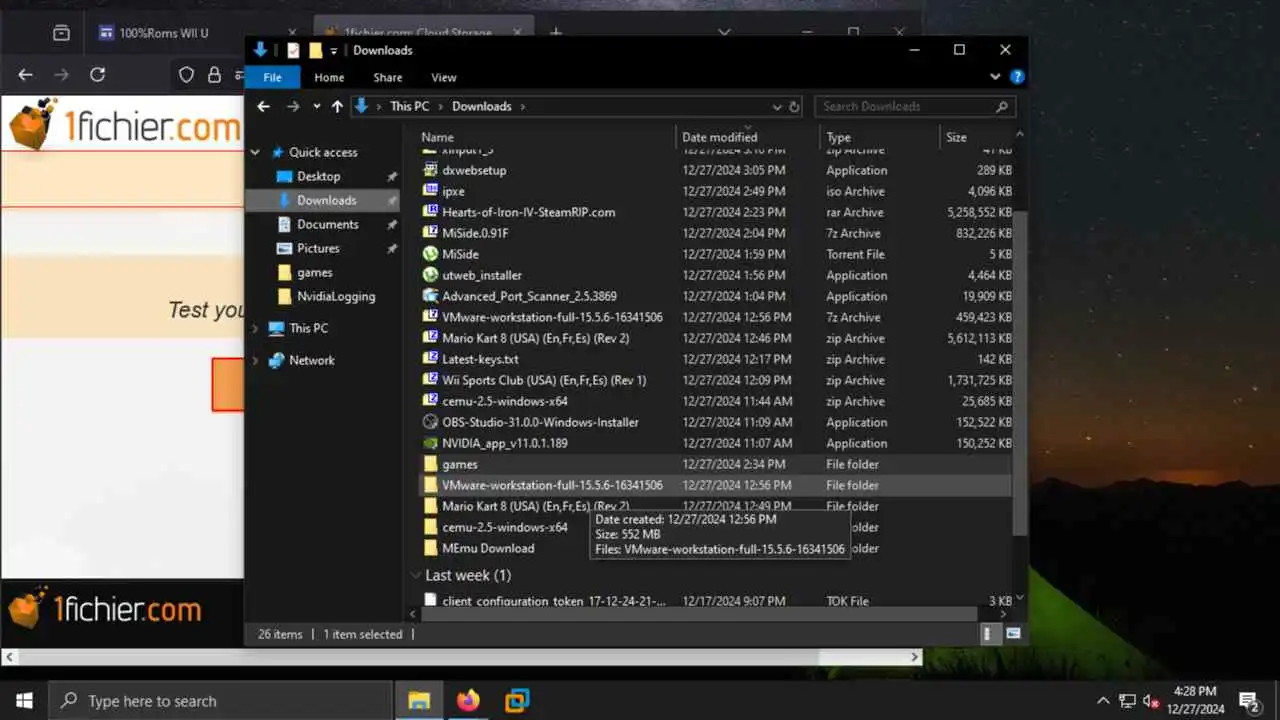This screenshot has width=1280, height=720.
Task: Collapse Quick access tree node
Action: pyautogui.click(x=255, y=152)
